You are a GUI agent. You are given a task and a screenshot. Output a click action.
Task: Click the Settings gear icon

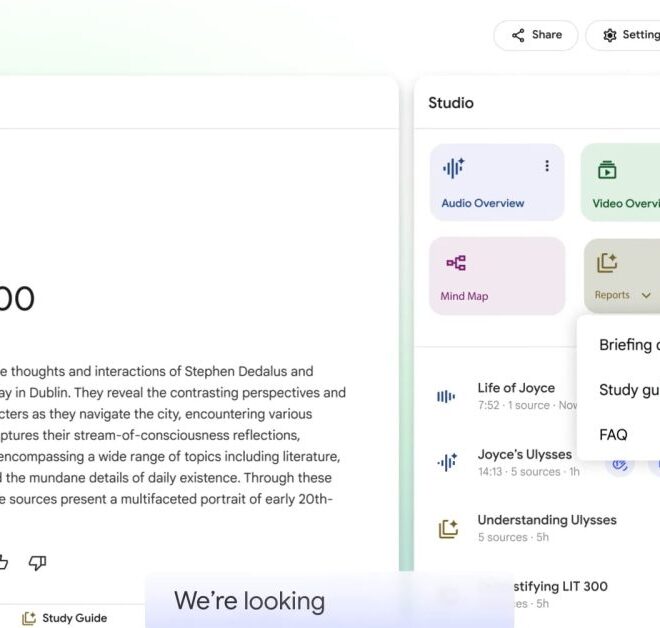point(609,35)
